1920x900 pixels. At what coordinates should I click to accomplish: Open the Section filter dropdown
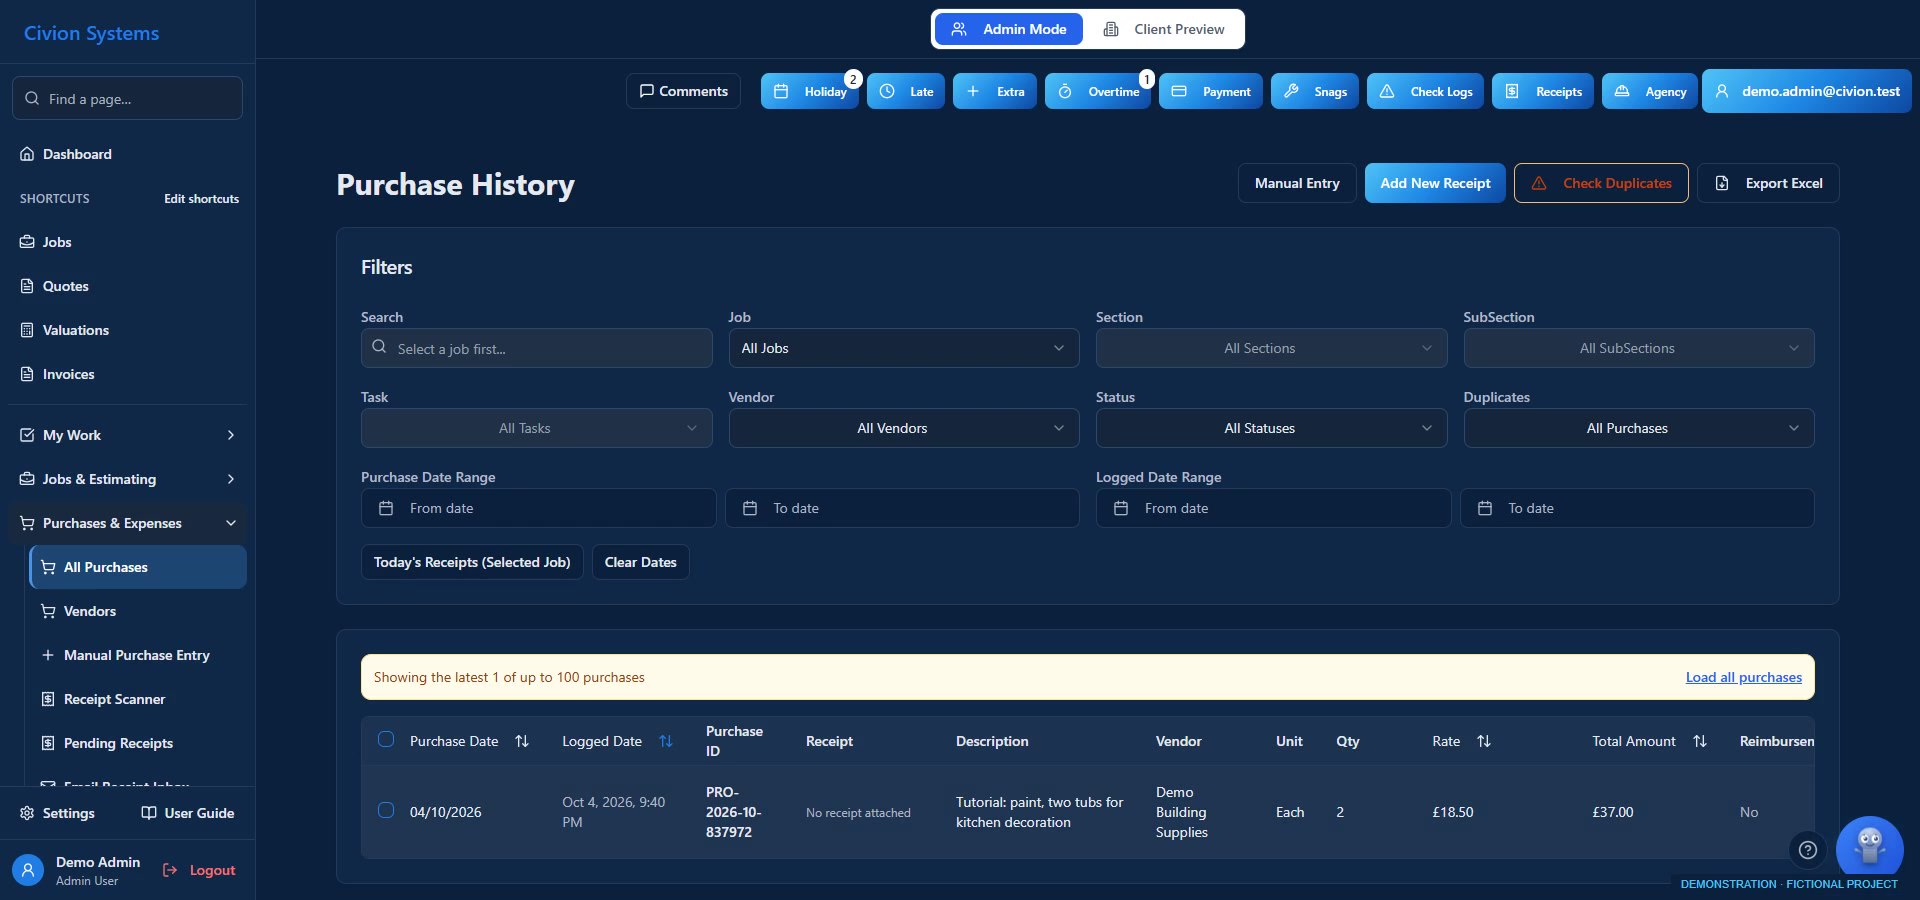[x=1271, y=348]
